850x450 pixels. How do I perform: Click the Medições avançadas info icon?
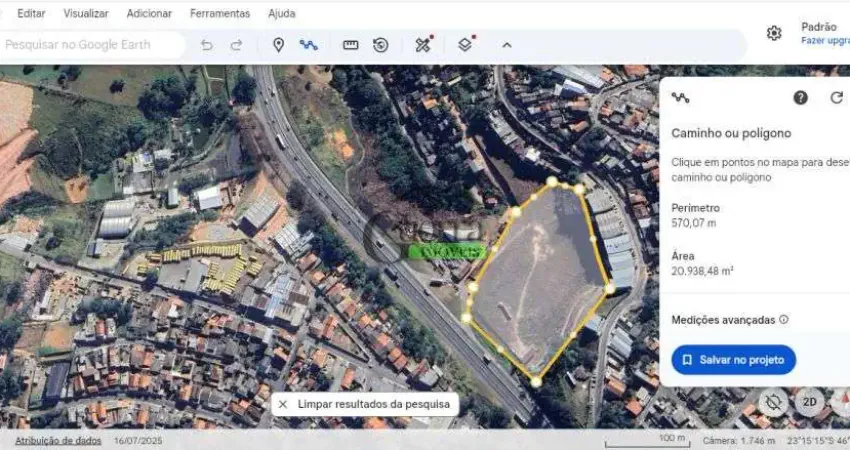(784, 319)
